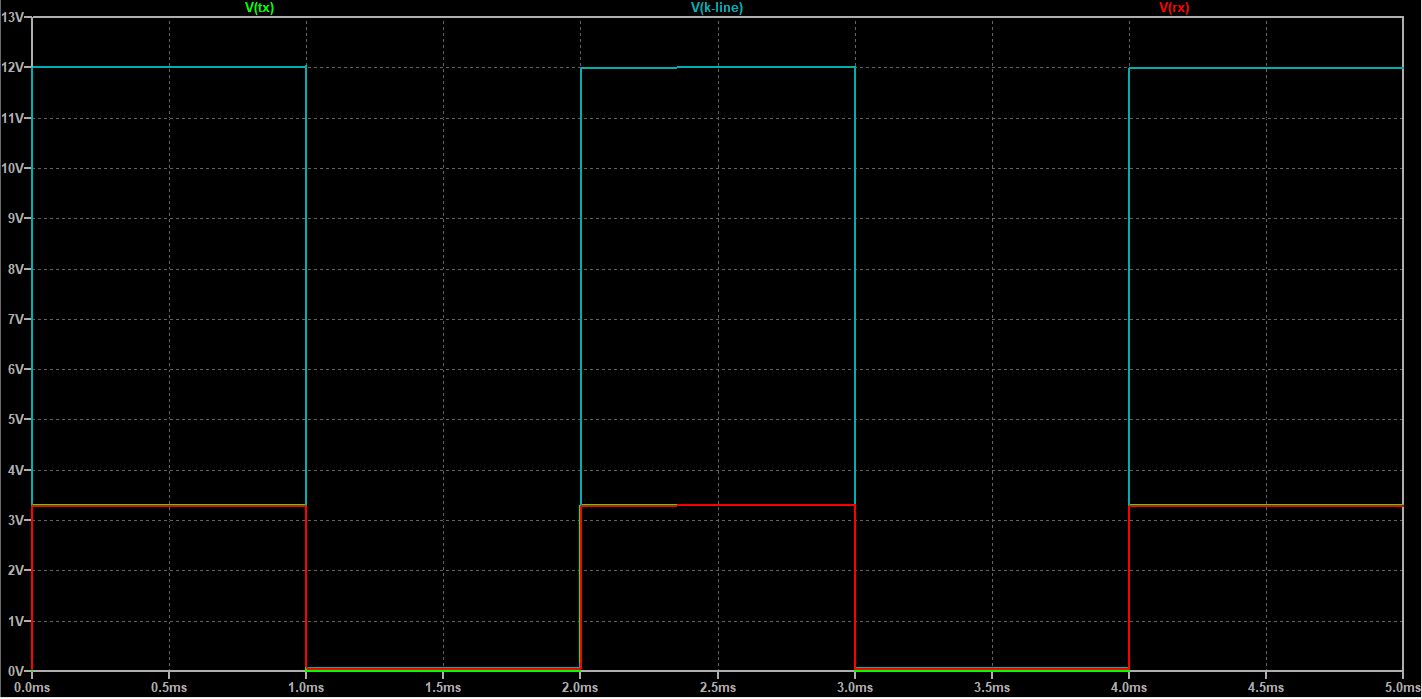The image size is (1422, 699).
Task: Select the 3.0ms time axis label
Action: (x=854, y=688)
